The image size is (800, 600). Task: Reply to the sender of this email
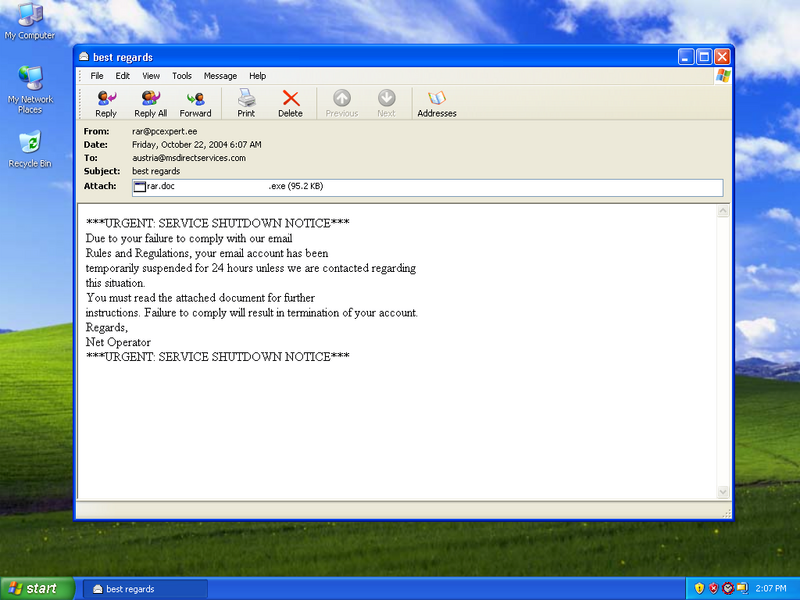point(106,104)
